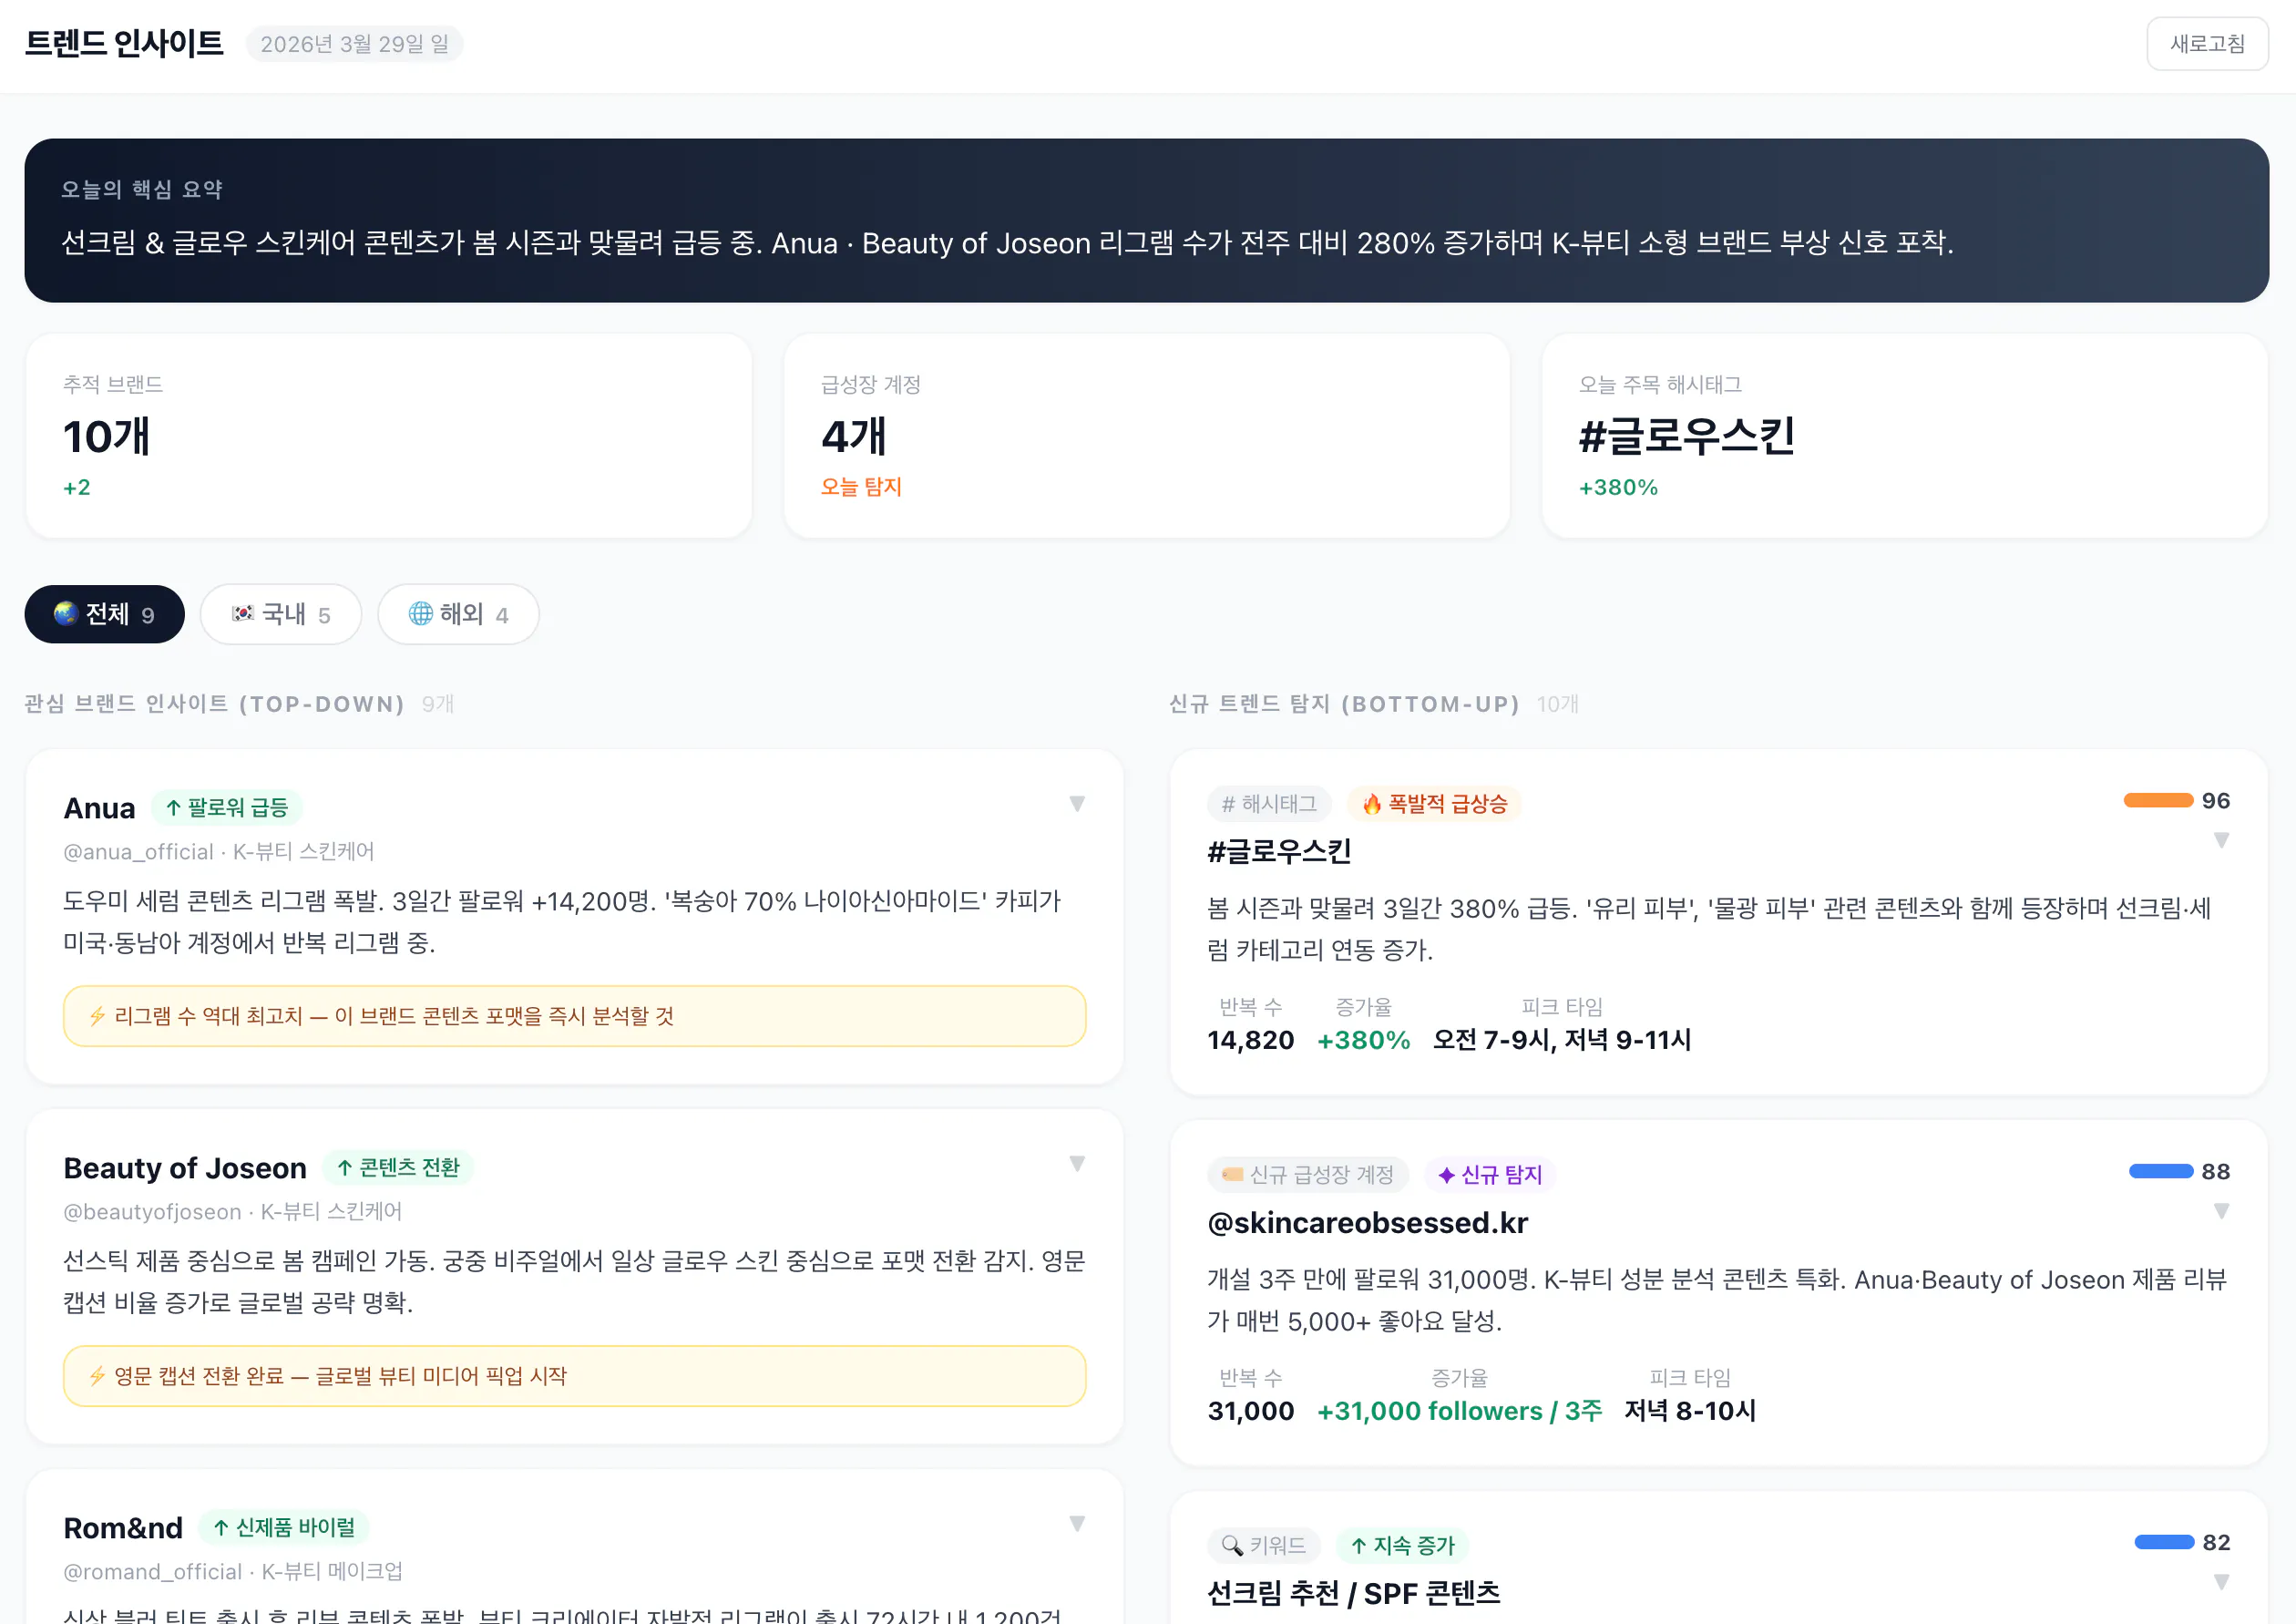Click the blue score bar showing 82

click(x=2164, y=1542)
